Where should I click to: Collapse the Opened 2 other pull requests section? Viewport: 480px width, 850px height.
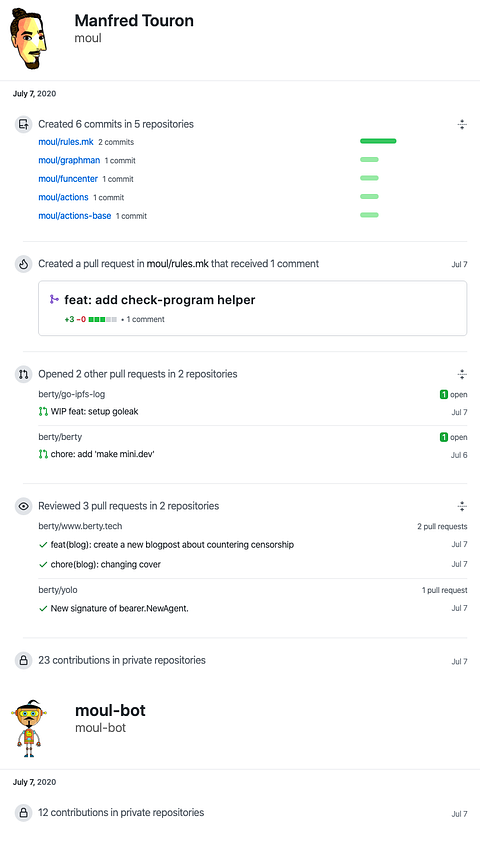pos(462,374)
